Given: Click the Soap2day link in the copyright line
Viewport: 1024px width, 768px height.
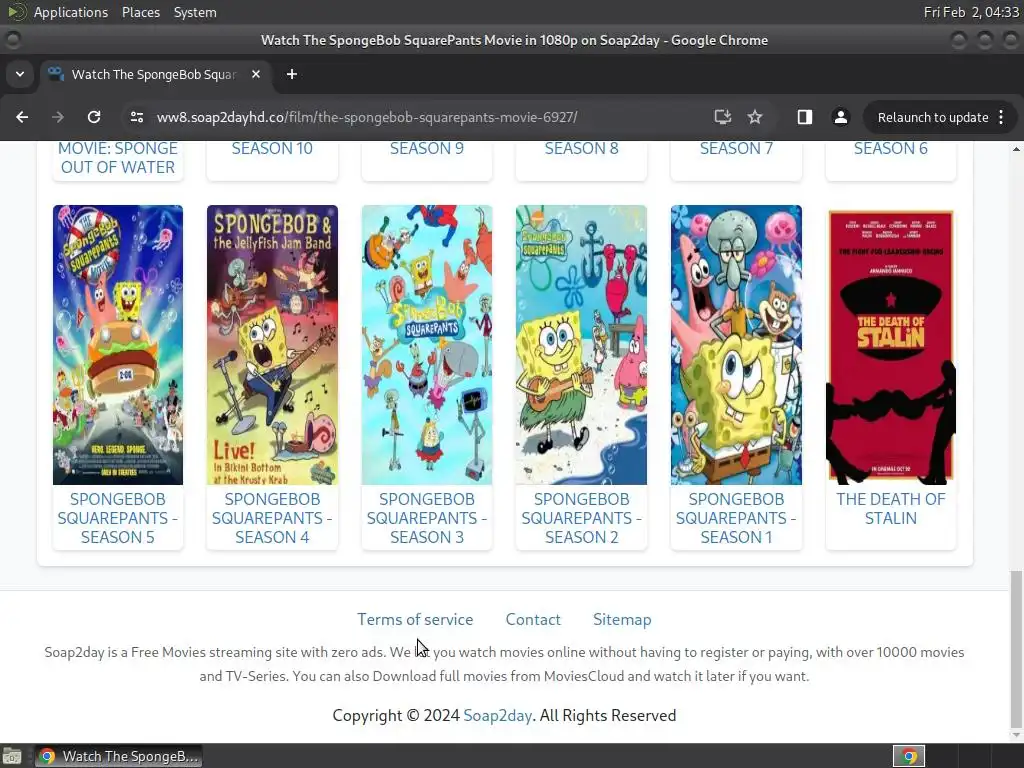Looking at the screenshot, I should (x=497, y=716).
